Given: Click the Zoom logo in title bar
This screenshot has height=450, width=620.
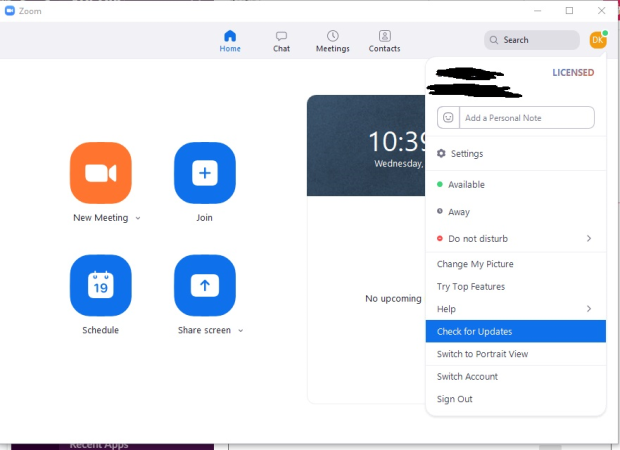Looking at the screenshot, I should pos(10,11).
